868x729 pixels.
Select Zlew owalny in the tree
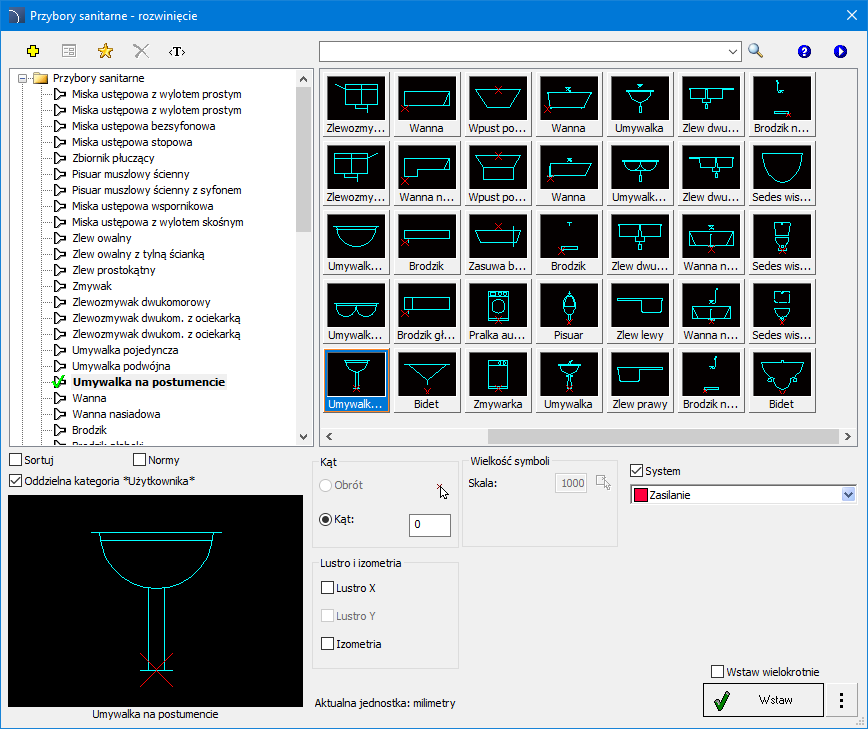pyautogui.click(x=101, y=238)
